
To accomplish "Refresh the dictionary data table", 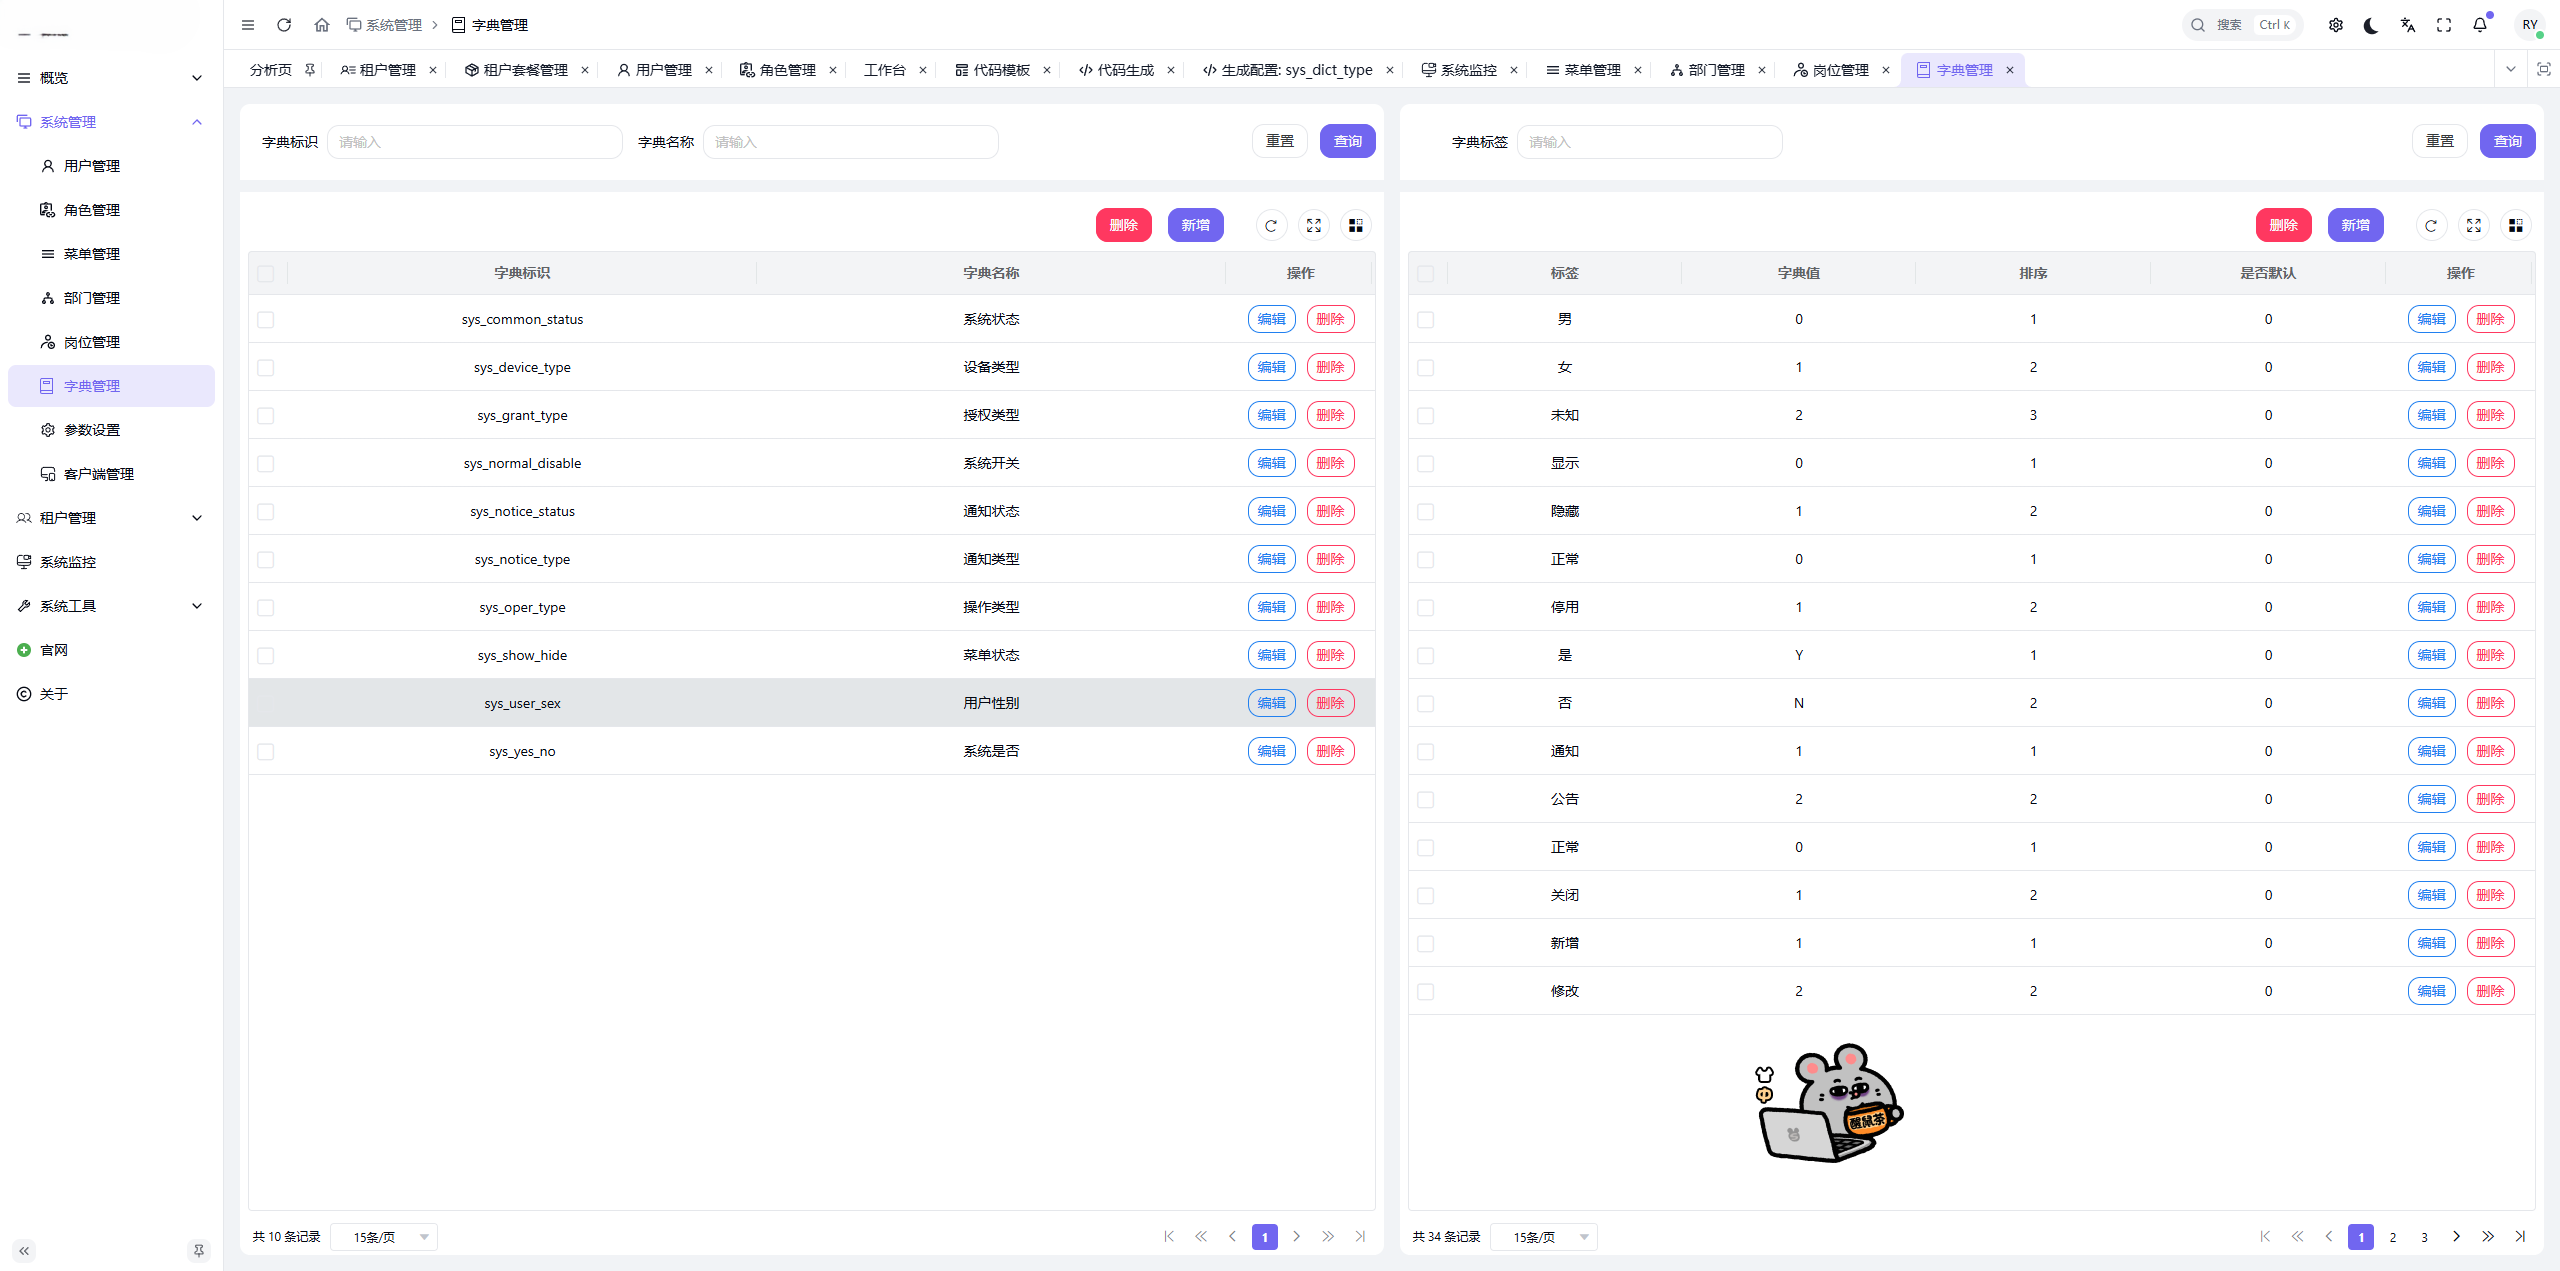I will click(2431, 226).
